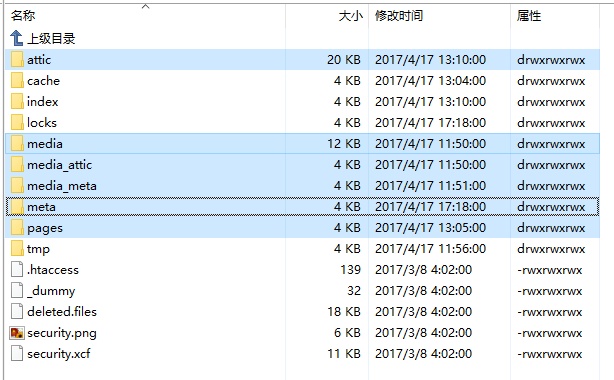614x380 pixels.
Task: Click the cache folder icon
Action: (x=17, y=81)
